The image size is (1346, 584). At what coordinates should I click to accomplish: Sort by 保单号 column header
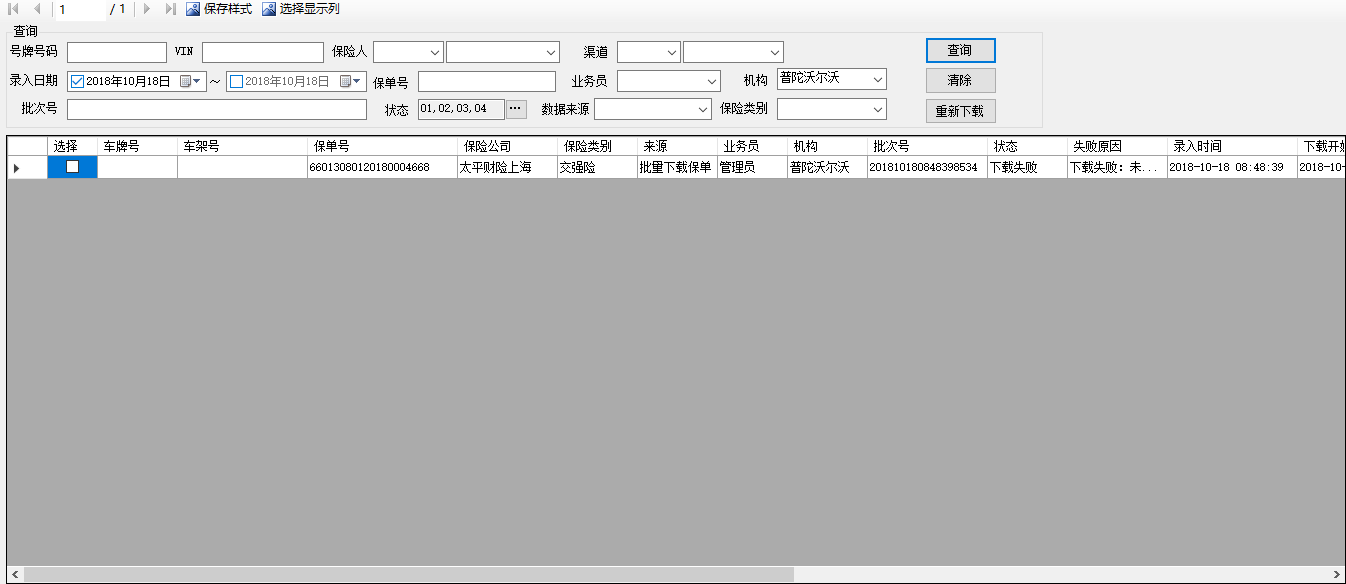tap(383, 146)
